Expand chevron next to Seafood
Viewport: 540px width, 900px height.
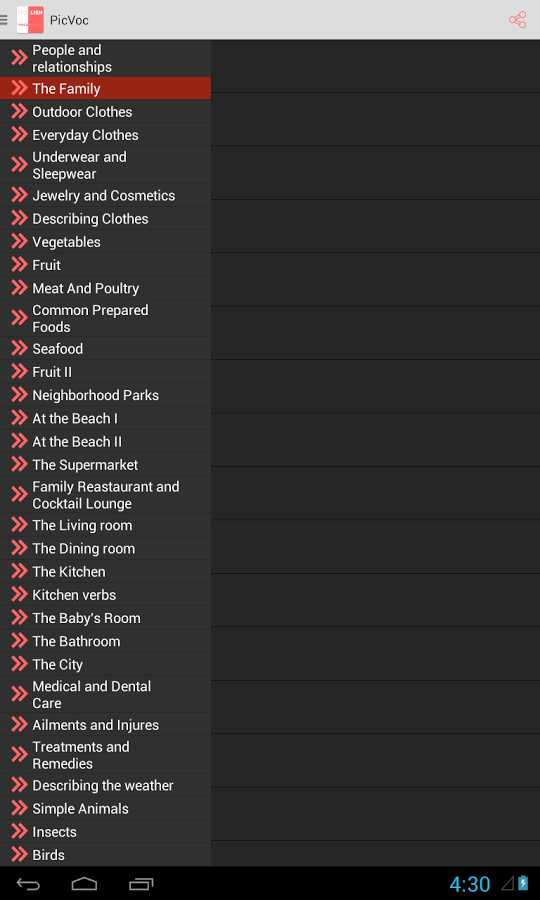(19, 348)
